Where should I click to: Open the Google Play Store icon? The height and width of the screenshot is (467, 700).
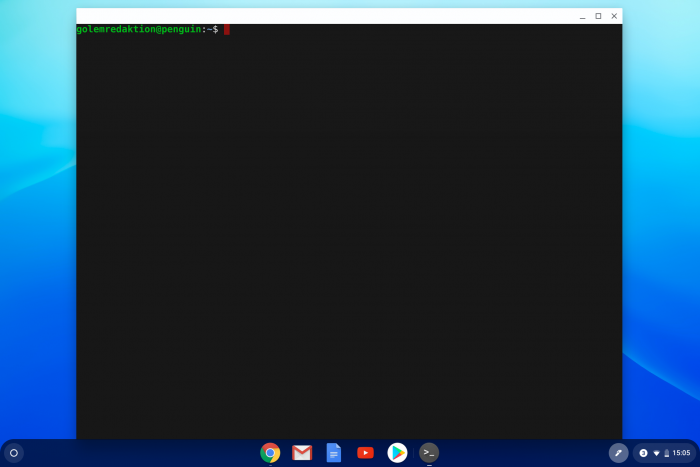point(397,453)
